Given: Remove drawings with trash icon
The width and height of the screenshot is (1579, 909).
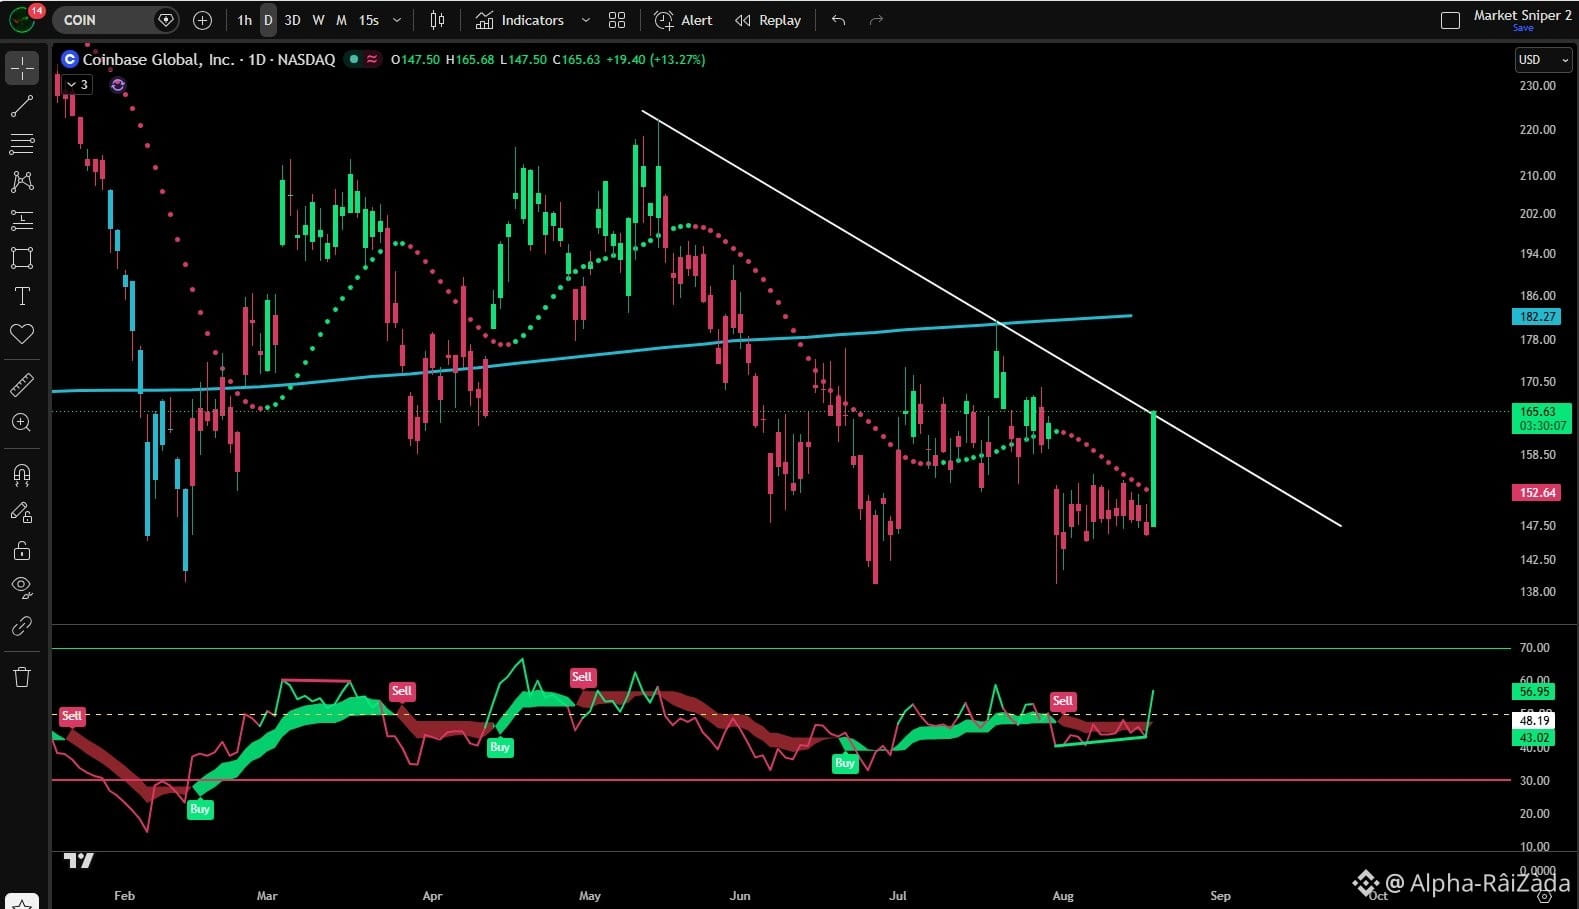Looking at the screenshot, I should click(x=22, y=677).
